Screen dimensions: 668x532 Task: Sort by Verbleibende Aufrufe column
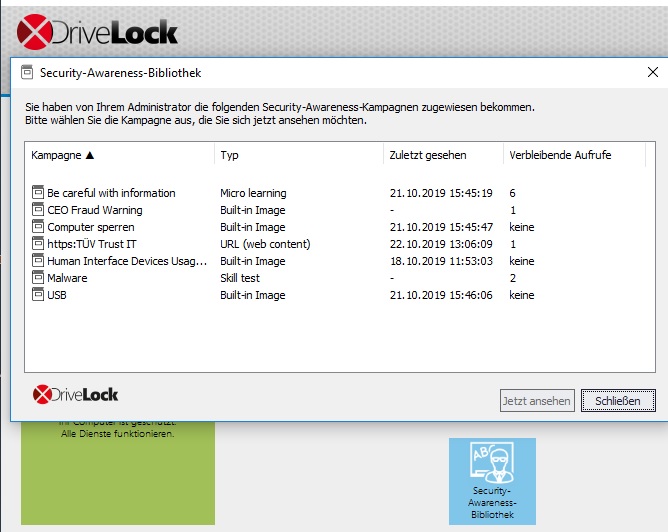click(x=573, y=155)
